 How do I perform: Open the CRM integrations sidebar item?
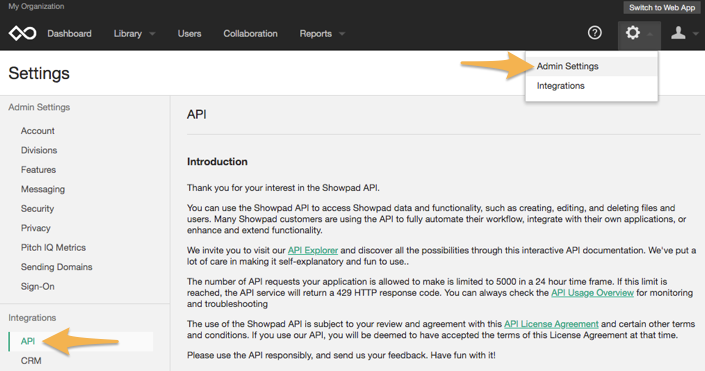coord(31,361)
